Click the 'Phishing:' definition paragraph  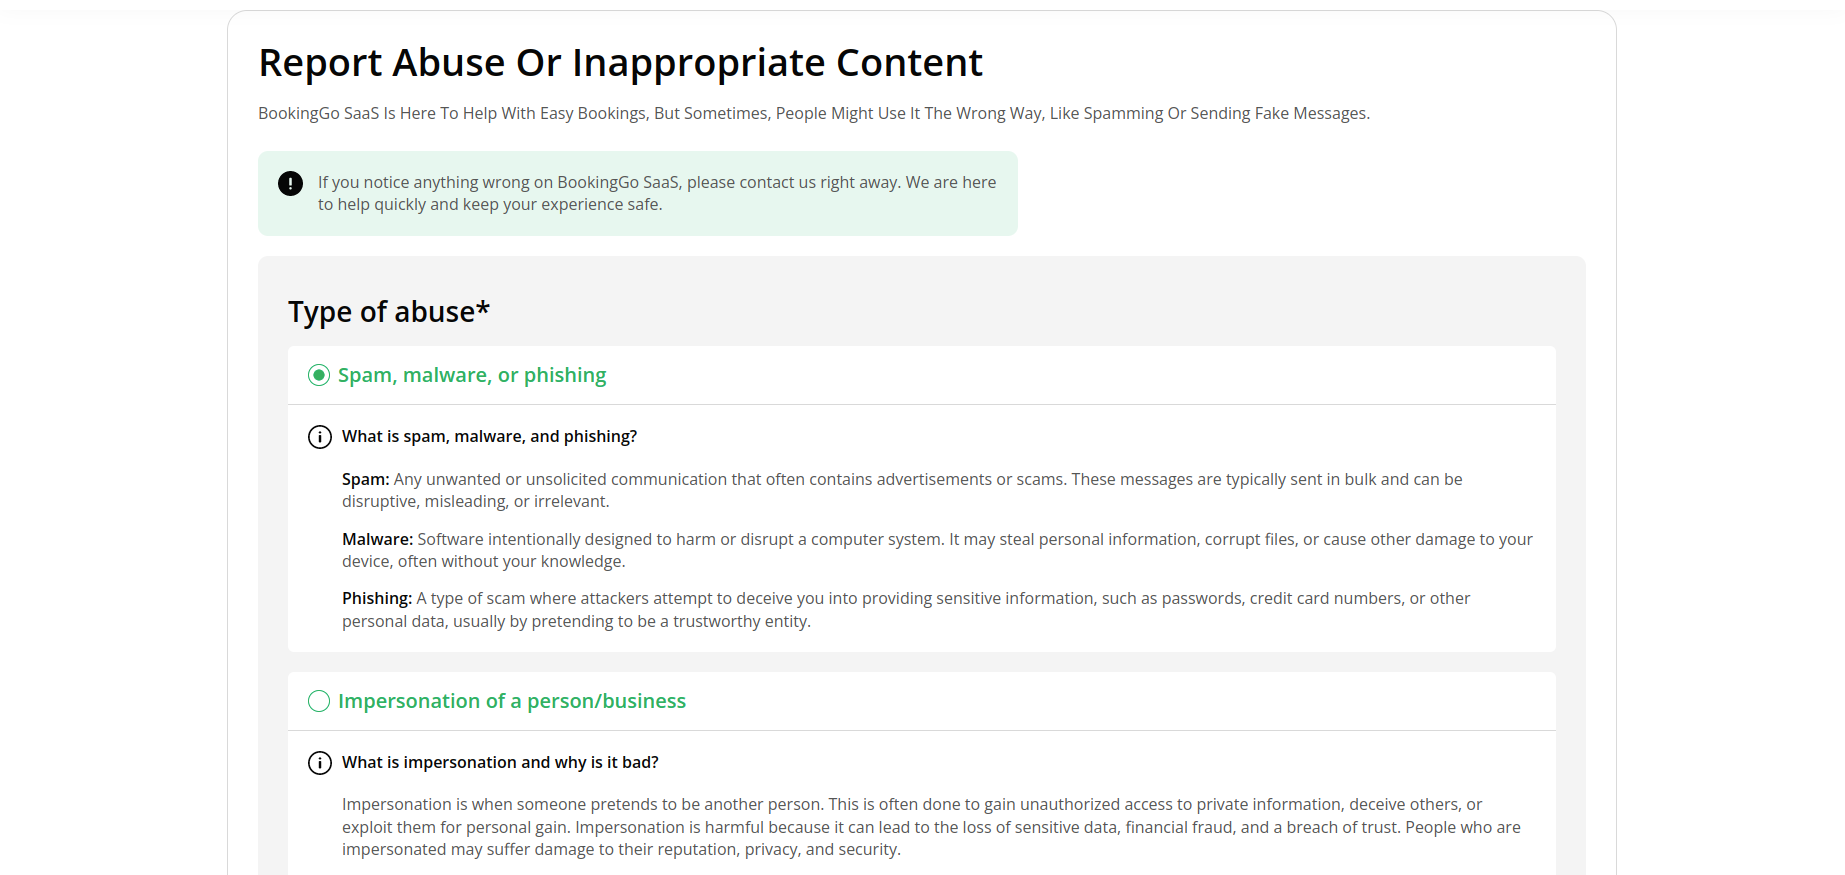tap(906, 610)
